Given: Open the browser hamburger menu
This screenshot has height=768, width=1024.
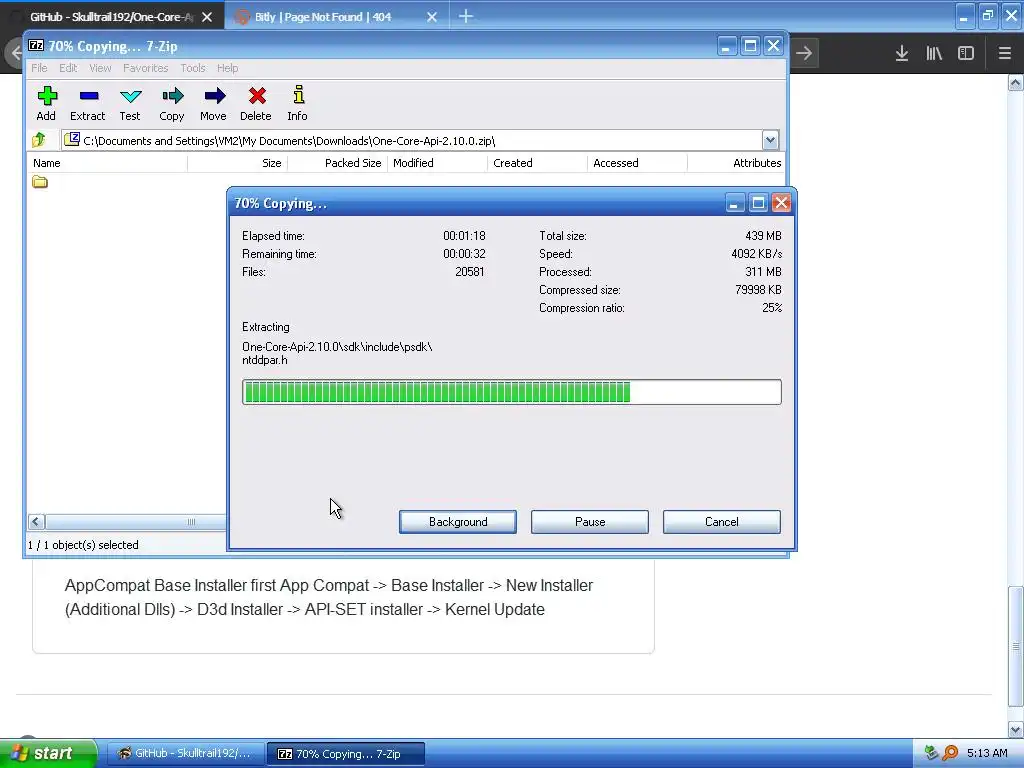Looking at the screenshot, I should pos(1004,53).
